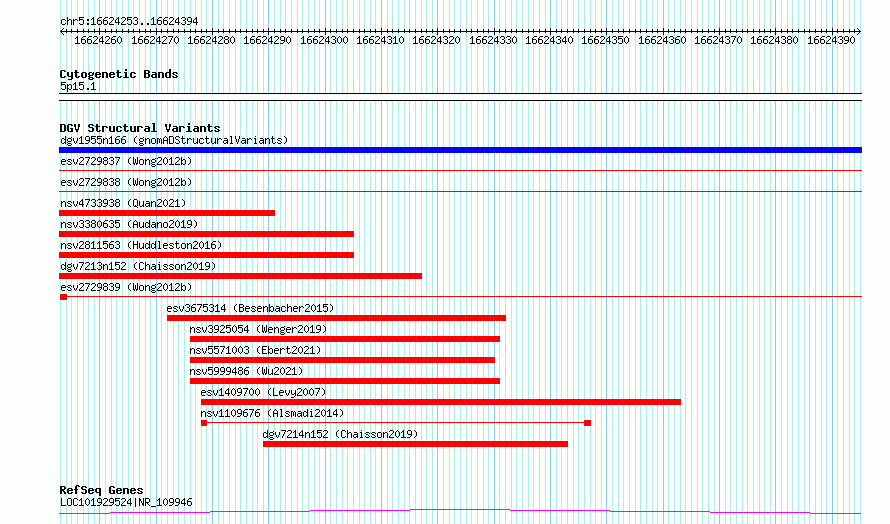Click ruler position 16624340
The height and width of the screenshot is (524, 890).
[549, 40]
